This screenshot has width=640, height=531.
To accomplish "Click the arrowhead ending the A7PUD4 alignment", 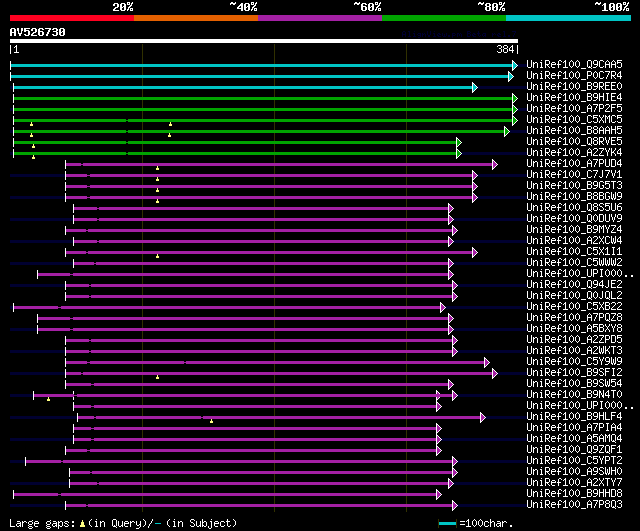I will pos(495,164).
